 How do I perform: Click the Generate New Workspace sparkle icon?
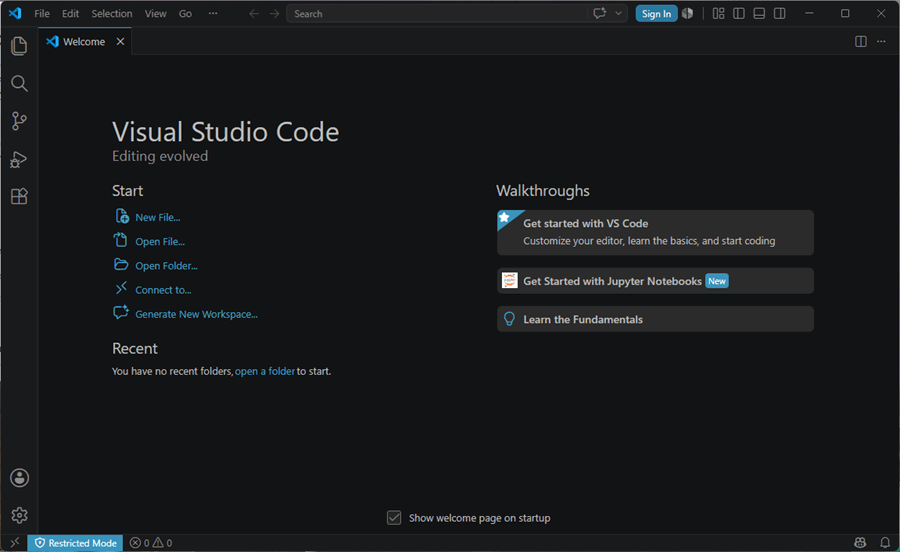[x=121, y=313]
